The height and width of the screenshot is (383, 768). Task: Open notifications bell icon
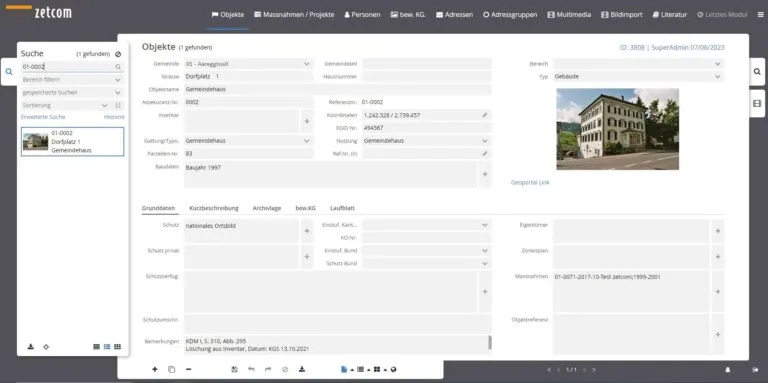click(728, 370)
